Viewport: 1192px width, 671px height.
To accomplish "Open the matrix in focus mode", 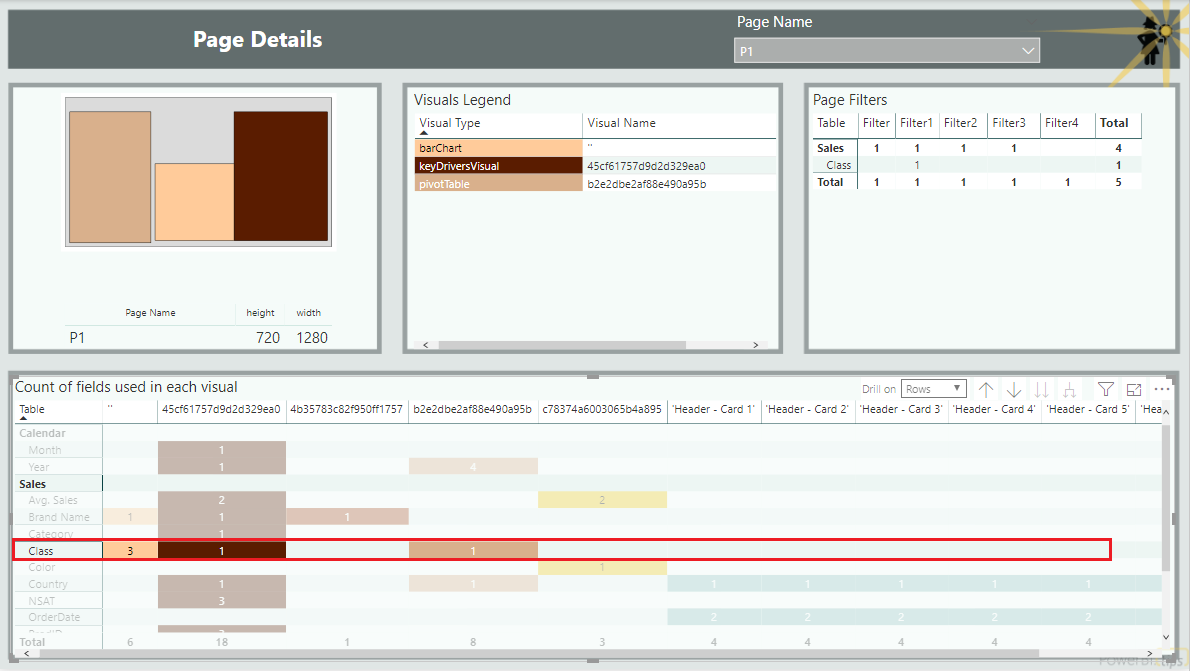I will [1135, 389].
